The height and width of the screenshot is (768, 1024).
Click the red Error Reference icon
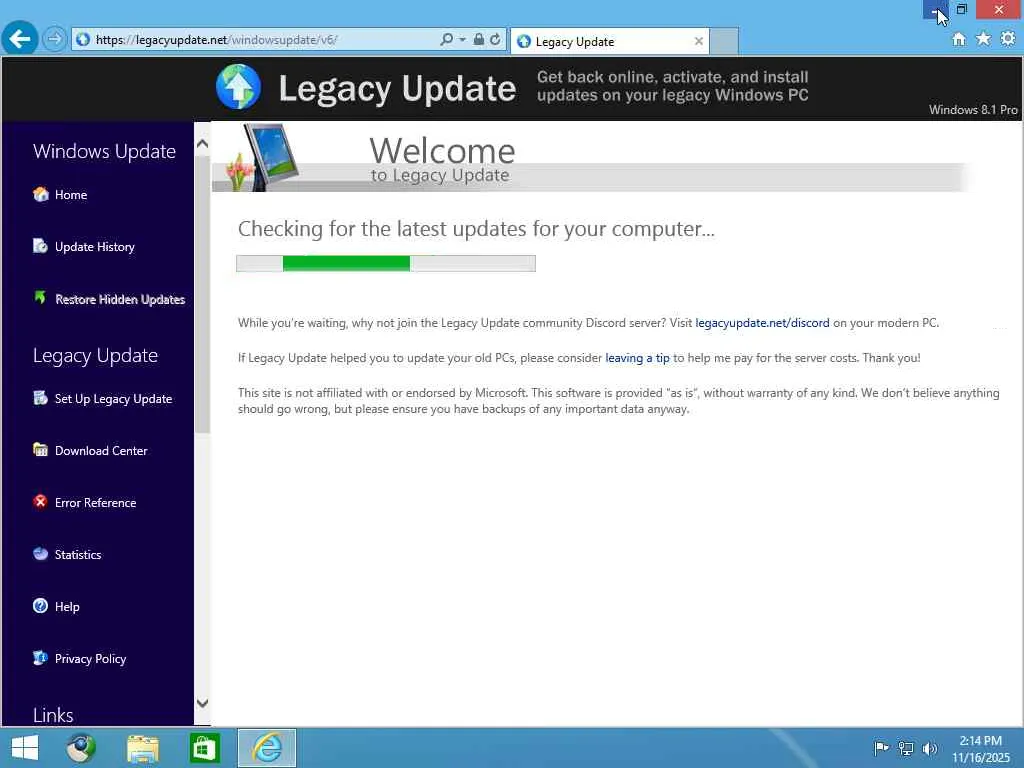click(x=40, y=502)
